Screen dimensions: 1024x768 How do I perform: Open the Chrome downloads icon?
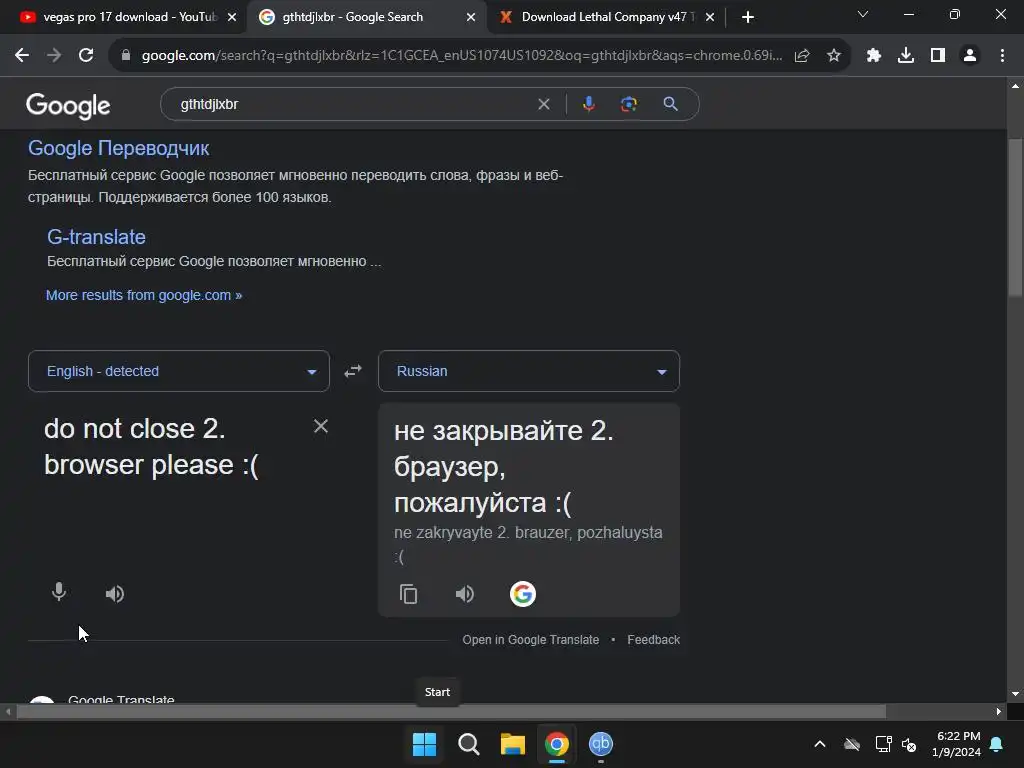(x=906, y=56)
